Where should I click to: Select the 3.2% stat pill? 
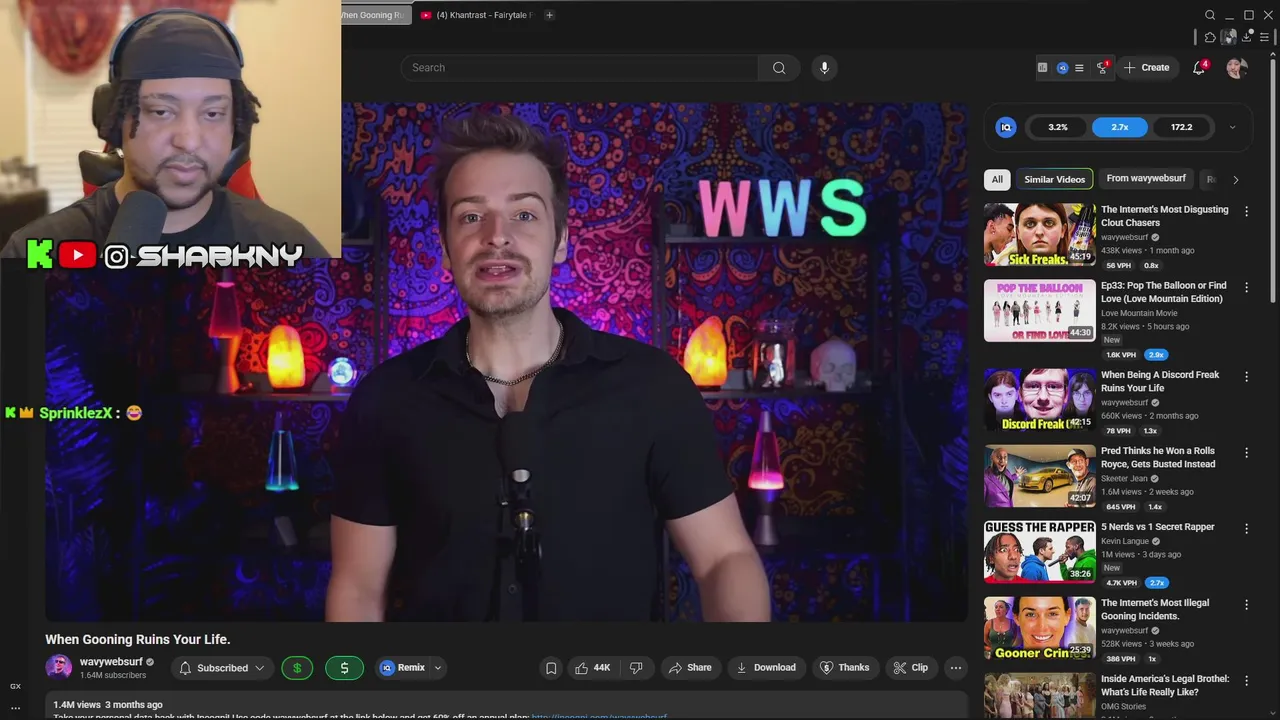[1058, 127]
